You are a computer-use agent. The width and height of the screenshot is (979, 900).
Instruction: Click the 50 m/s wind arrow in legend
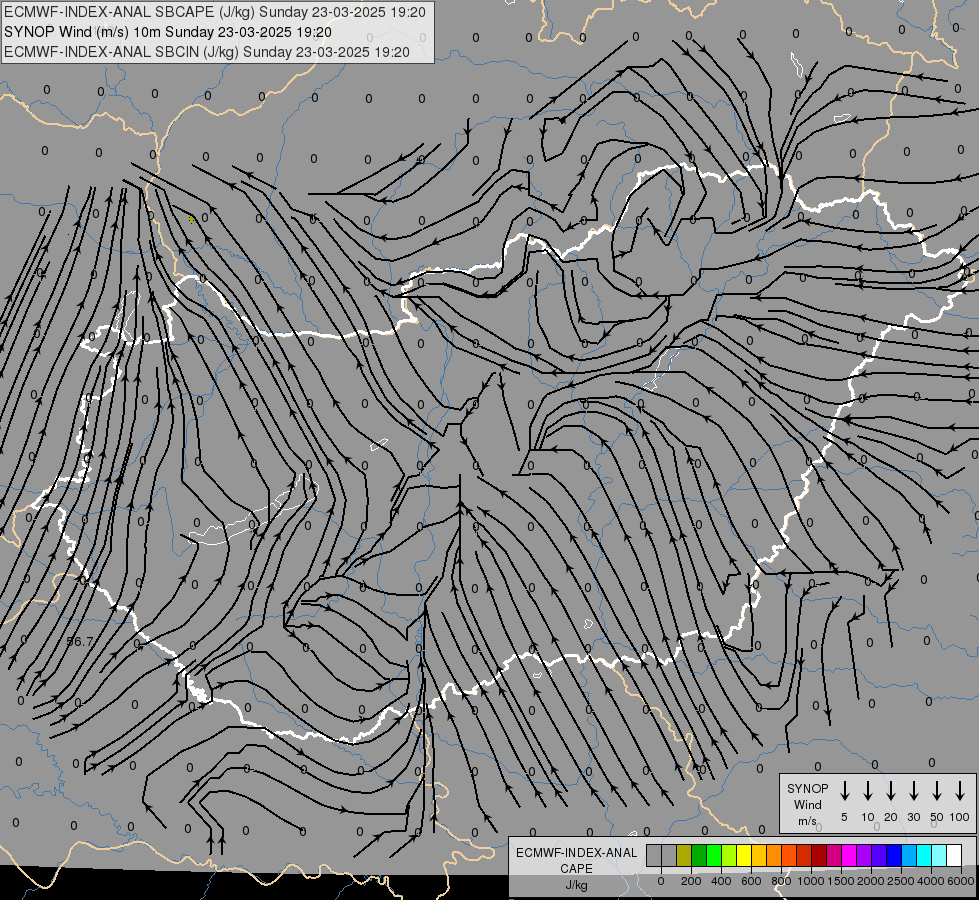click(x=937, y=791)
